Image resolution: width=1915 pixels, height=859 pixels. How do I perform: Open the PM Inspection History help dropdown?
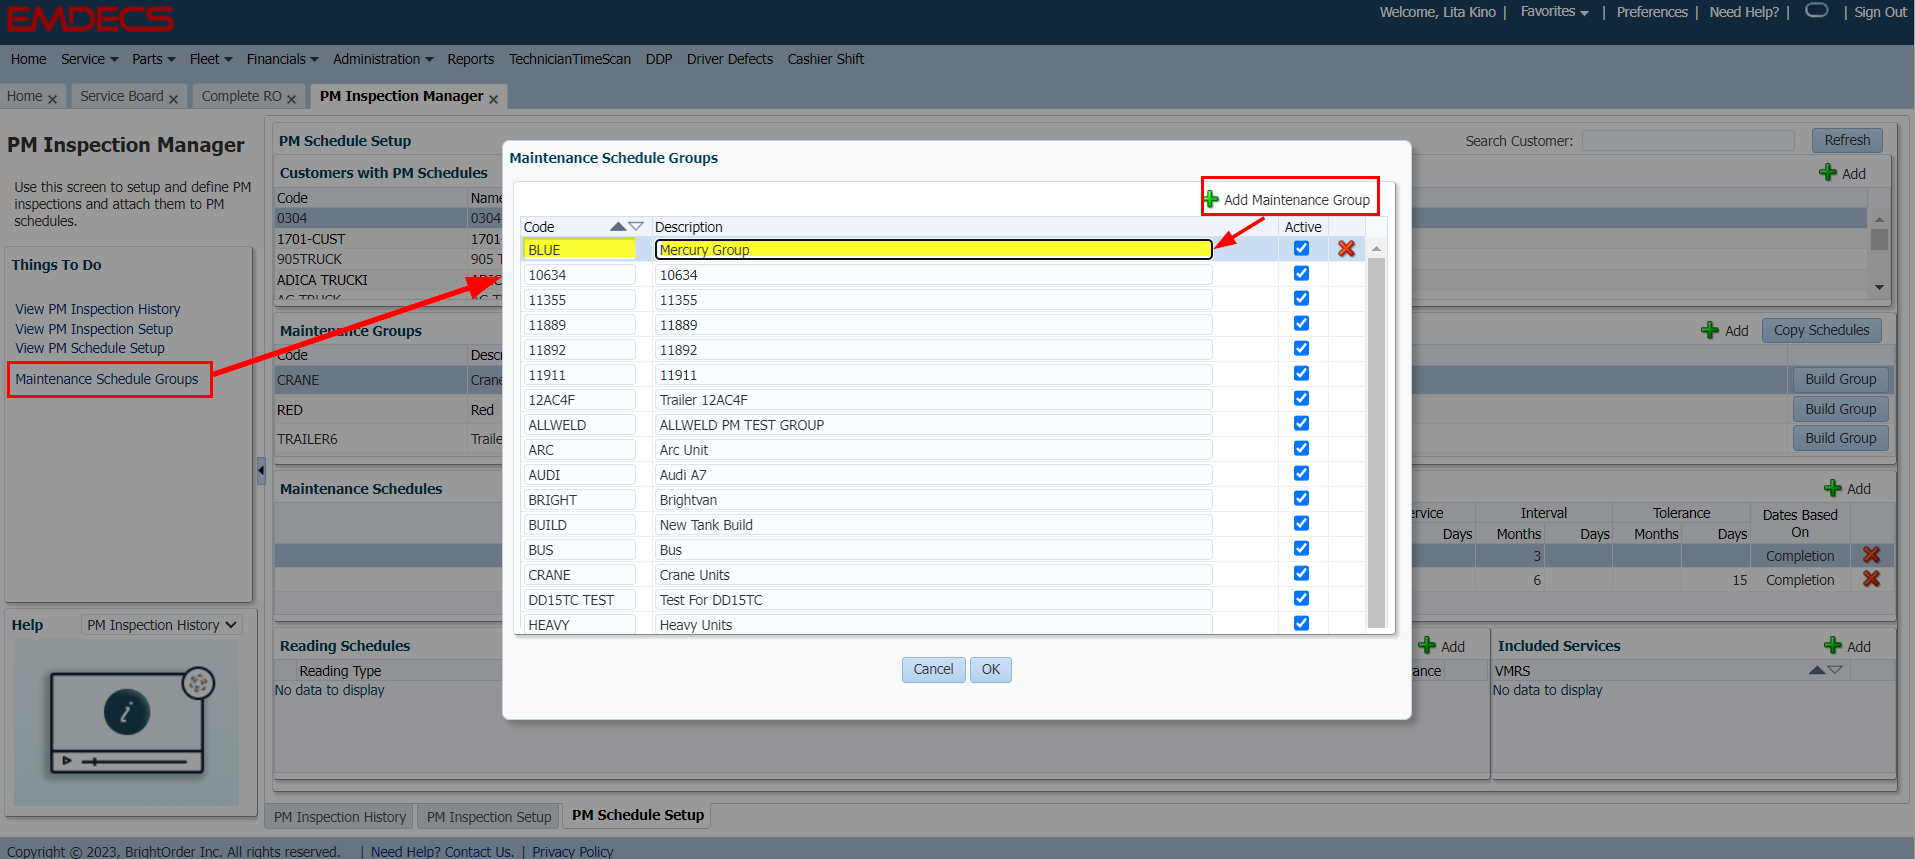tap(161, 625)
